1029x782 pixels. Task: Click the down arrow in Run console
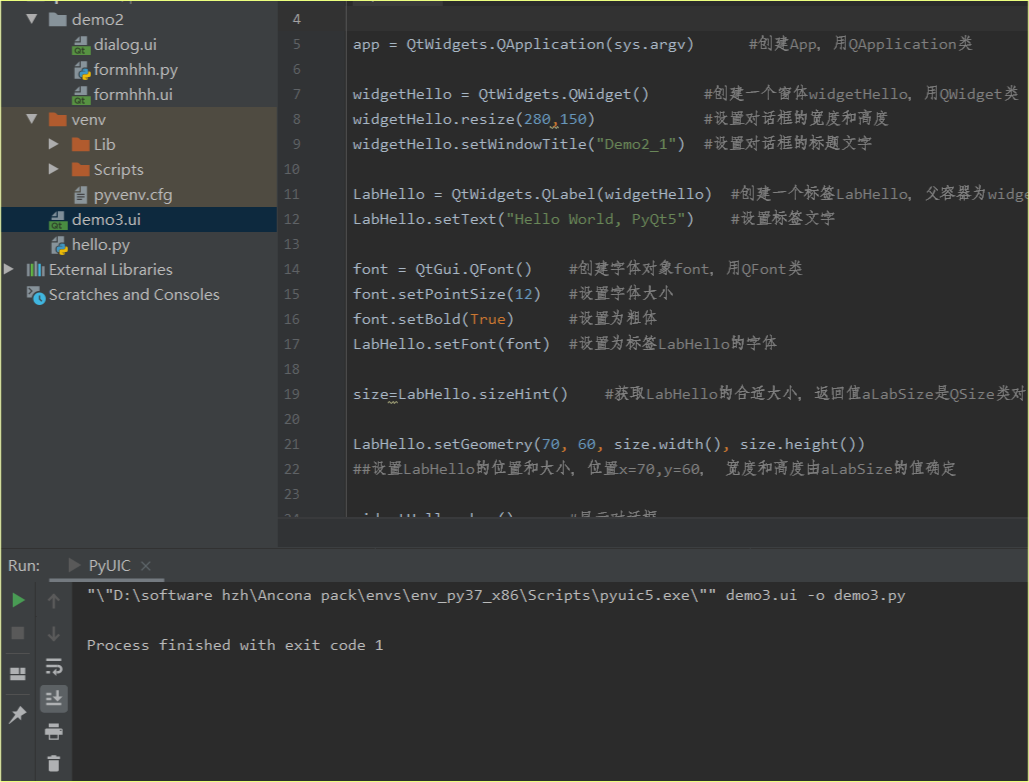53,632
